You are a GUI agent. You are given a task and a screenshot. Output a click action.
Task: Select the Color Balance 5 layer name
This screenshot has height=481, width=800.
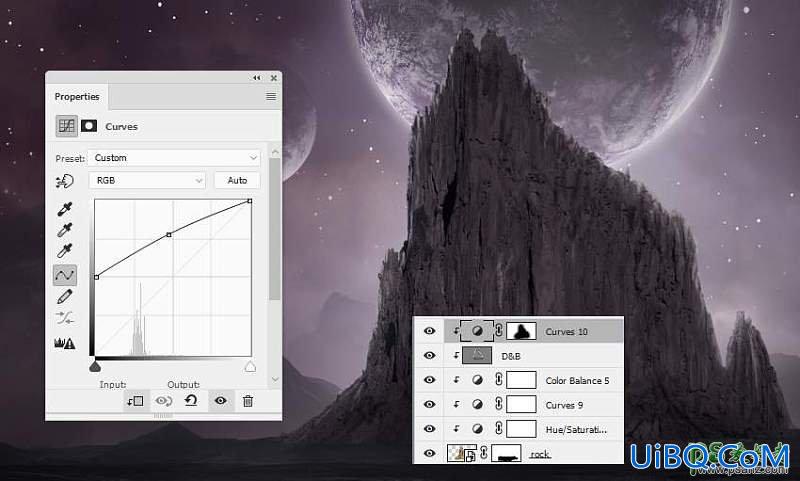pyautogui.click(x=578, y=381)
